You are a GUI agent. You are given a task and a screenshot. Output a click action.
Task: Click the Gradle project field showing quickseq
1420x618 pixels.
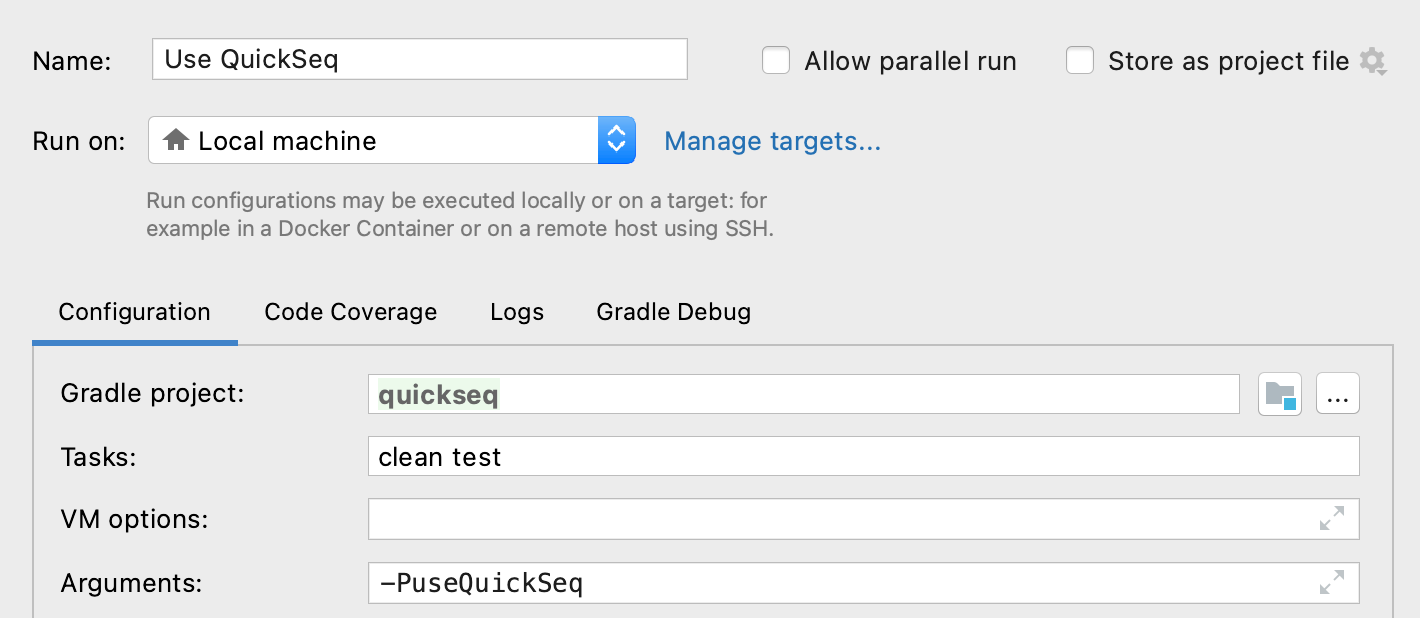click(804, 394)
